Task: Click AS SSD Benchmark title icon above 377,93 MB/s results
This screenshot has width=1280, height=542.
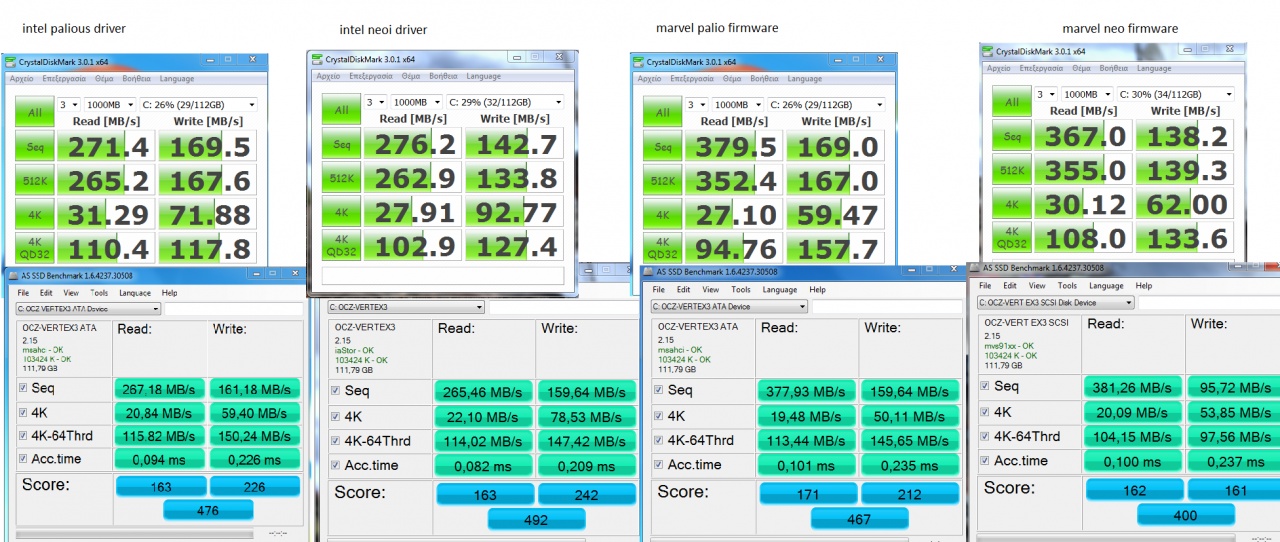Action: [x=650, y=272]
